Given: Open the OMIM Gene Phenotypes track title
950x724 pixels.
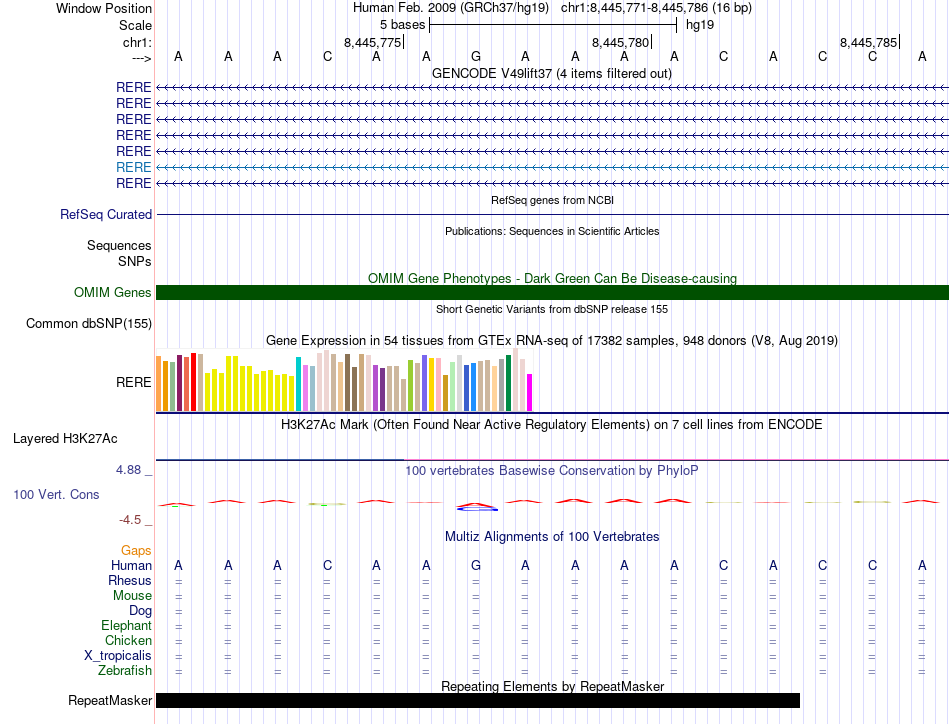Looking at the screenshot, I should [x=552, y=278].
